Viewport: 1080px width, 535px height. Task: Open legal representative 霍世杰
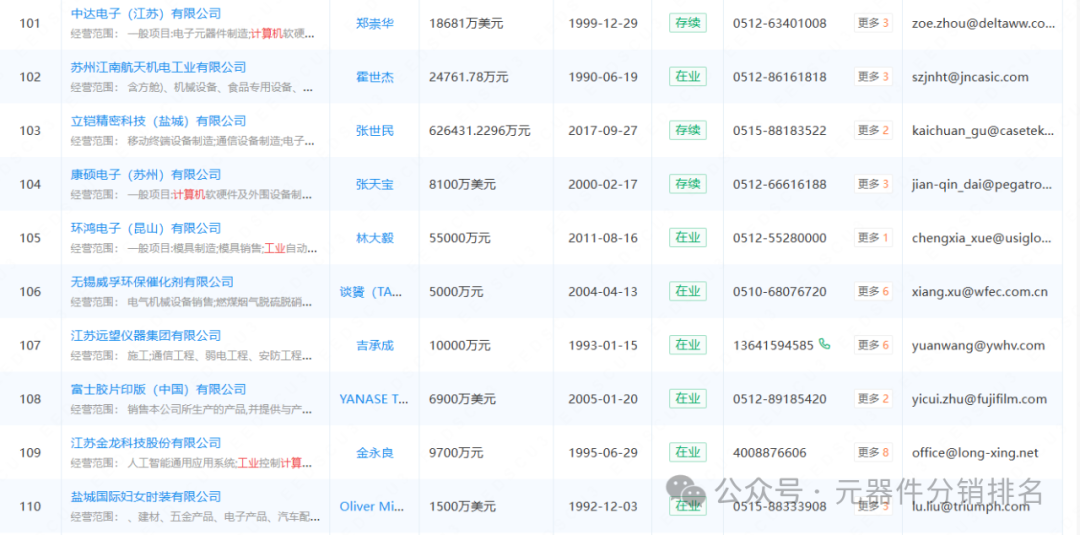coord(375,77)
